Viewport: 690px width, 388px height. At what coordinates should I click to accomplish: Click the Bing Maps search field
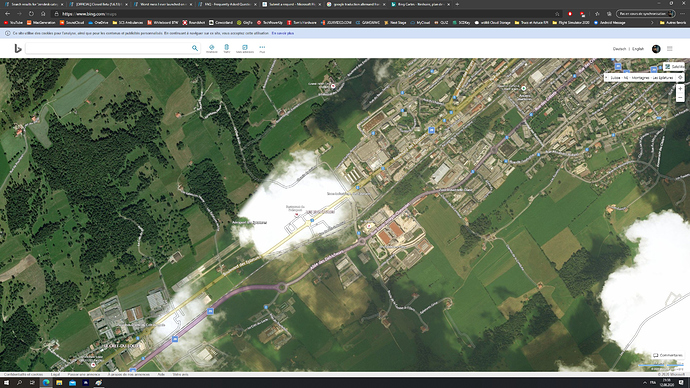pyautogui.click(x=108, y=48)
